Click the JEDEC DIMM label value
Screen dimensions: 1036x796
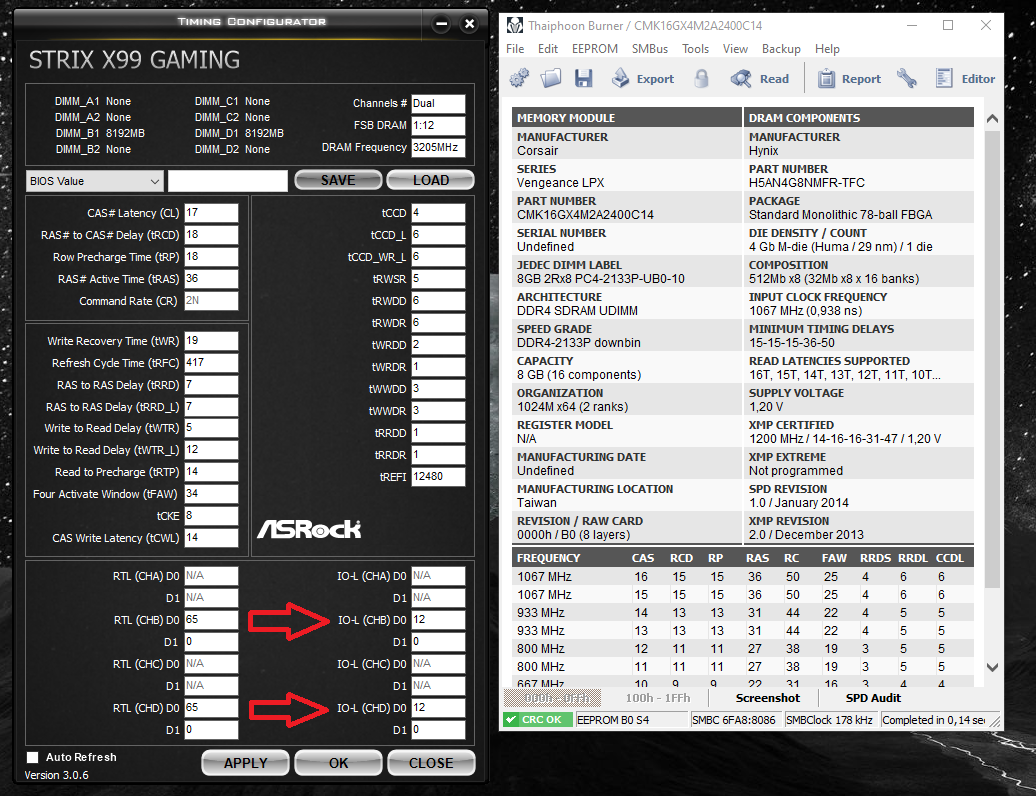[600, 279]
